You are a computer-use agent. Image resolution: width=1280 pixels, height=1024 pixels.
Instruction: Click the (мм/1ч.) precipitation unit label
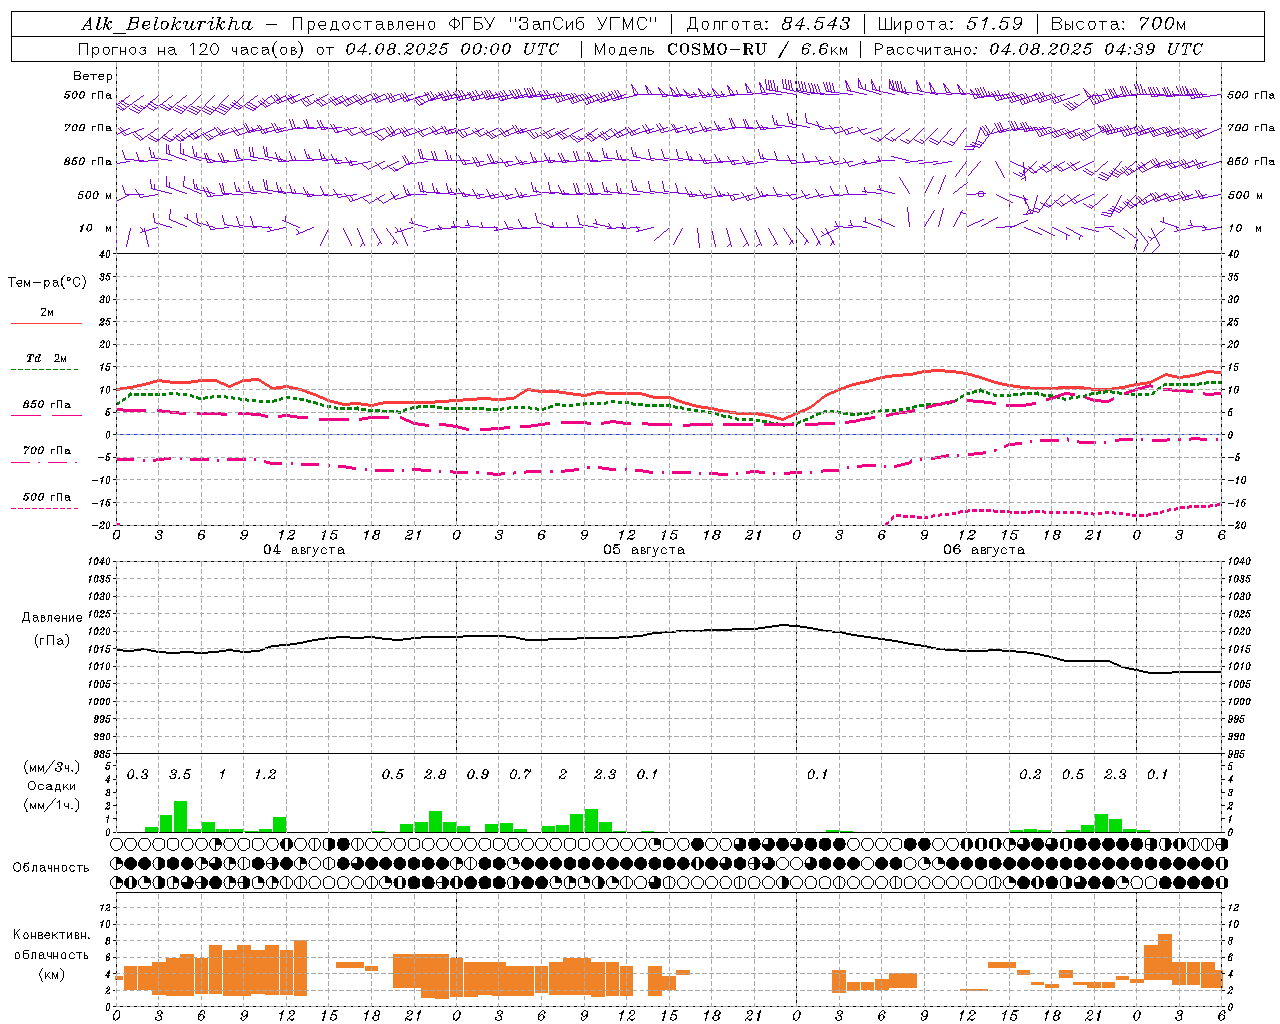52,806
